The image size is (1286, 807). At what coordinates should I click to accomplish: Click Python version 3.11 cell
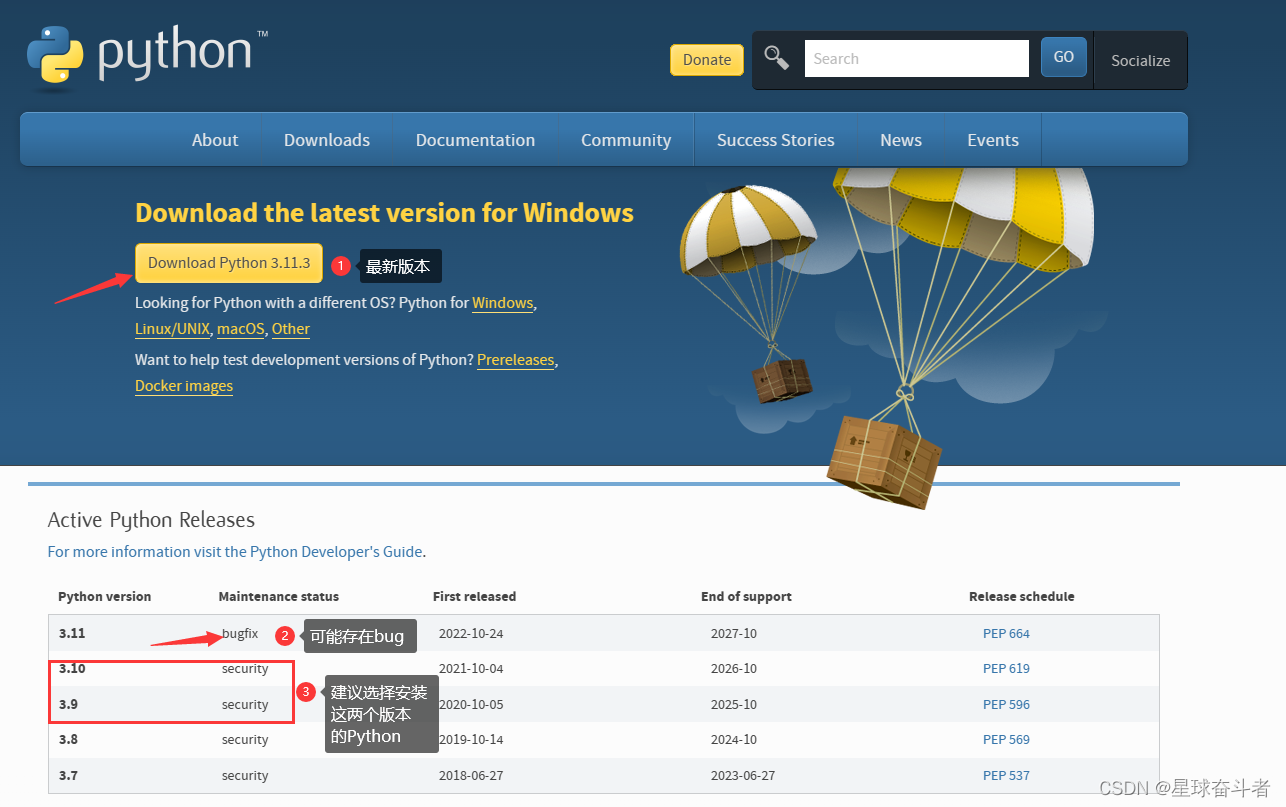(x=72, y=633)
